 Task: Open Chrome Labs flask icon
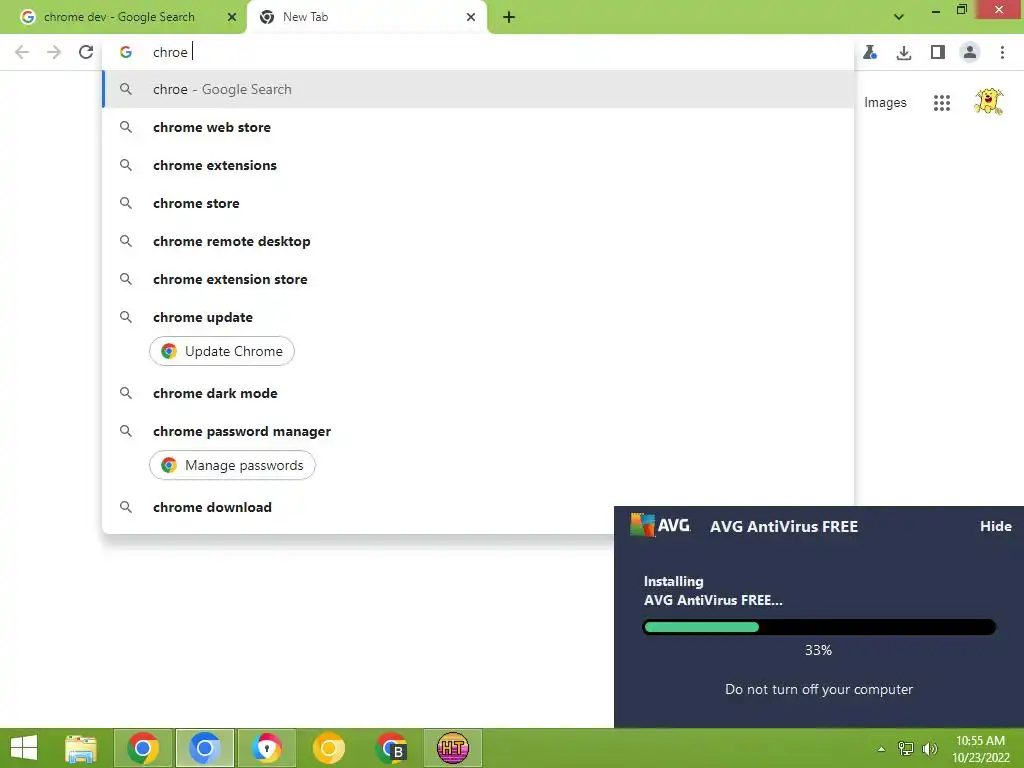870,52
